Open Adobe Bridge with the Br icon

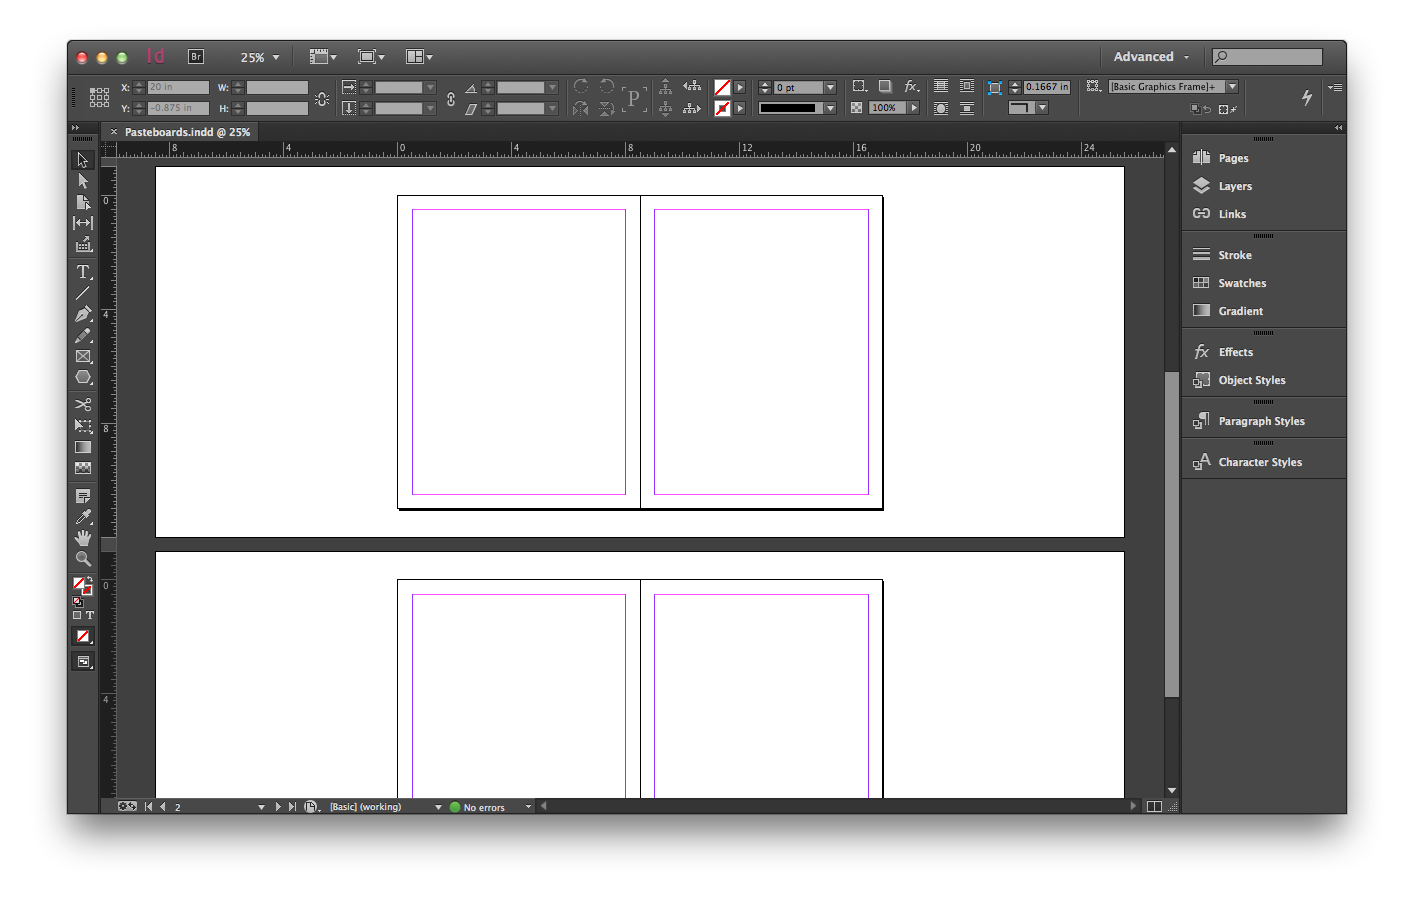click(196, 57)
